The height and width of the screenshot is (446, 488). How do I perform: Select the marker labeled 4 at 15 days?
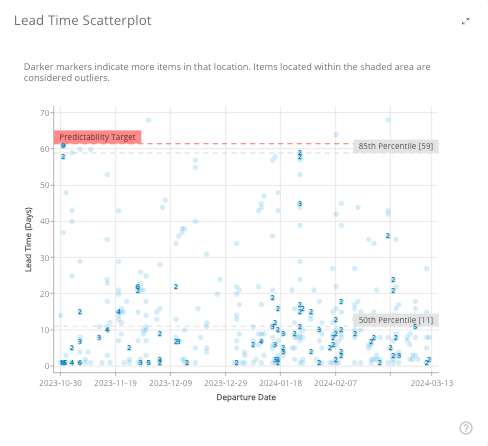[118, 312]
